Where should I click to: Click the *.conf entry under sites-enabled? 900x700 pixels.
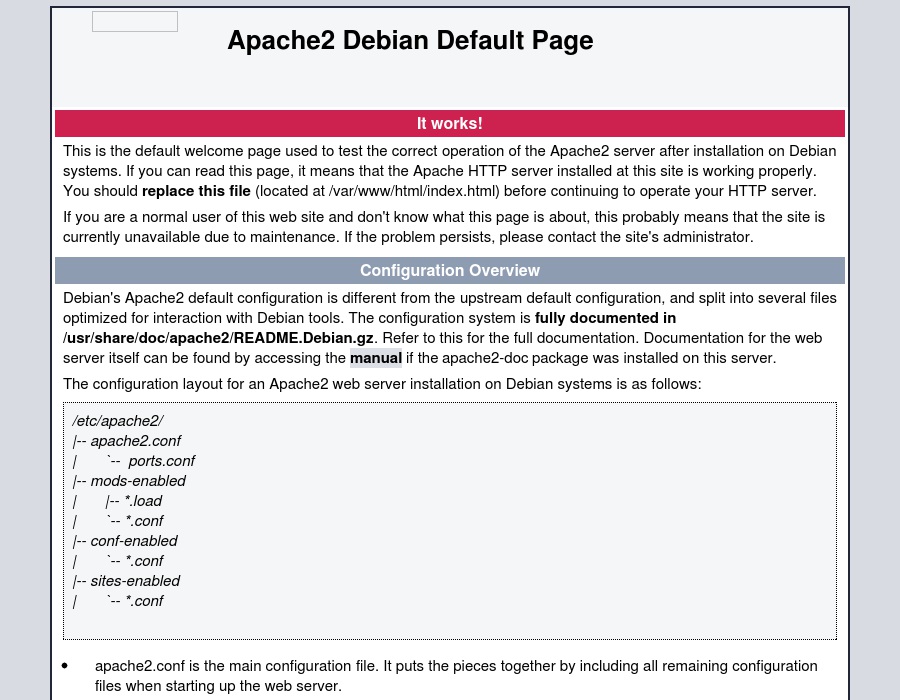pos(144,601)
